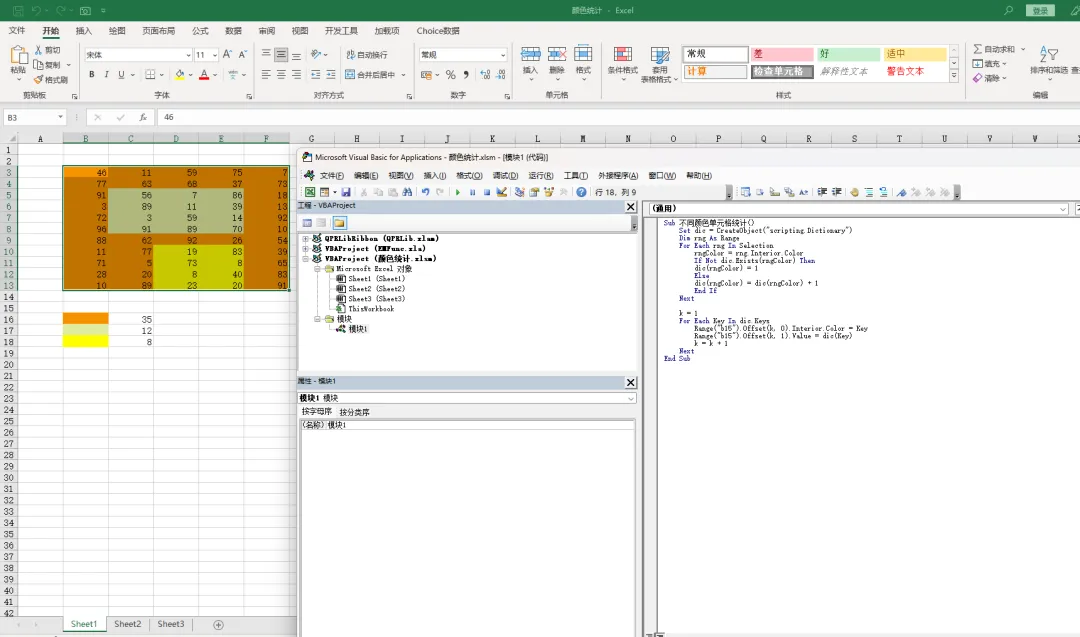This screenshot has height=637, width=1080.
Task: Click the Indent icon in VBA Edit toolbar
Action: point(822,192)
